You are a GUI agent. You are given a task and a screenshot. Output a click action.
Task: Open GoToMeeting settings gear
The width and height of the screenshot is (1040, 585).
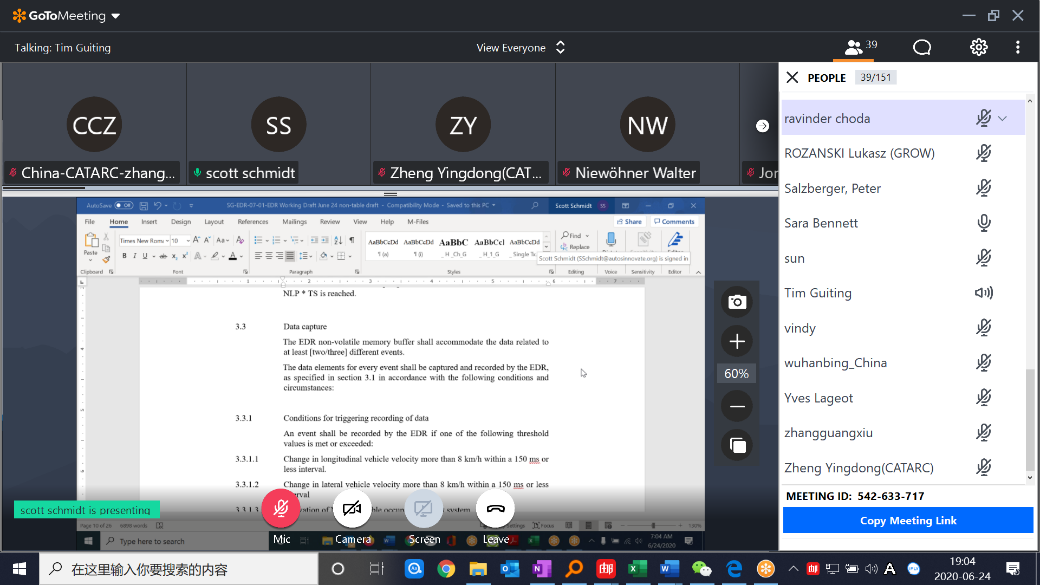978,47
